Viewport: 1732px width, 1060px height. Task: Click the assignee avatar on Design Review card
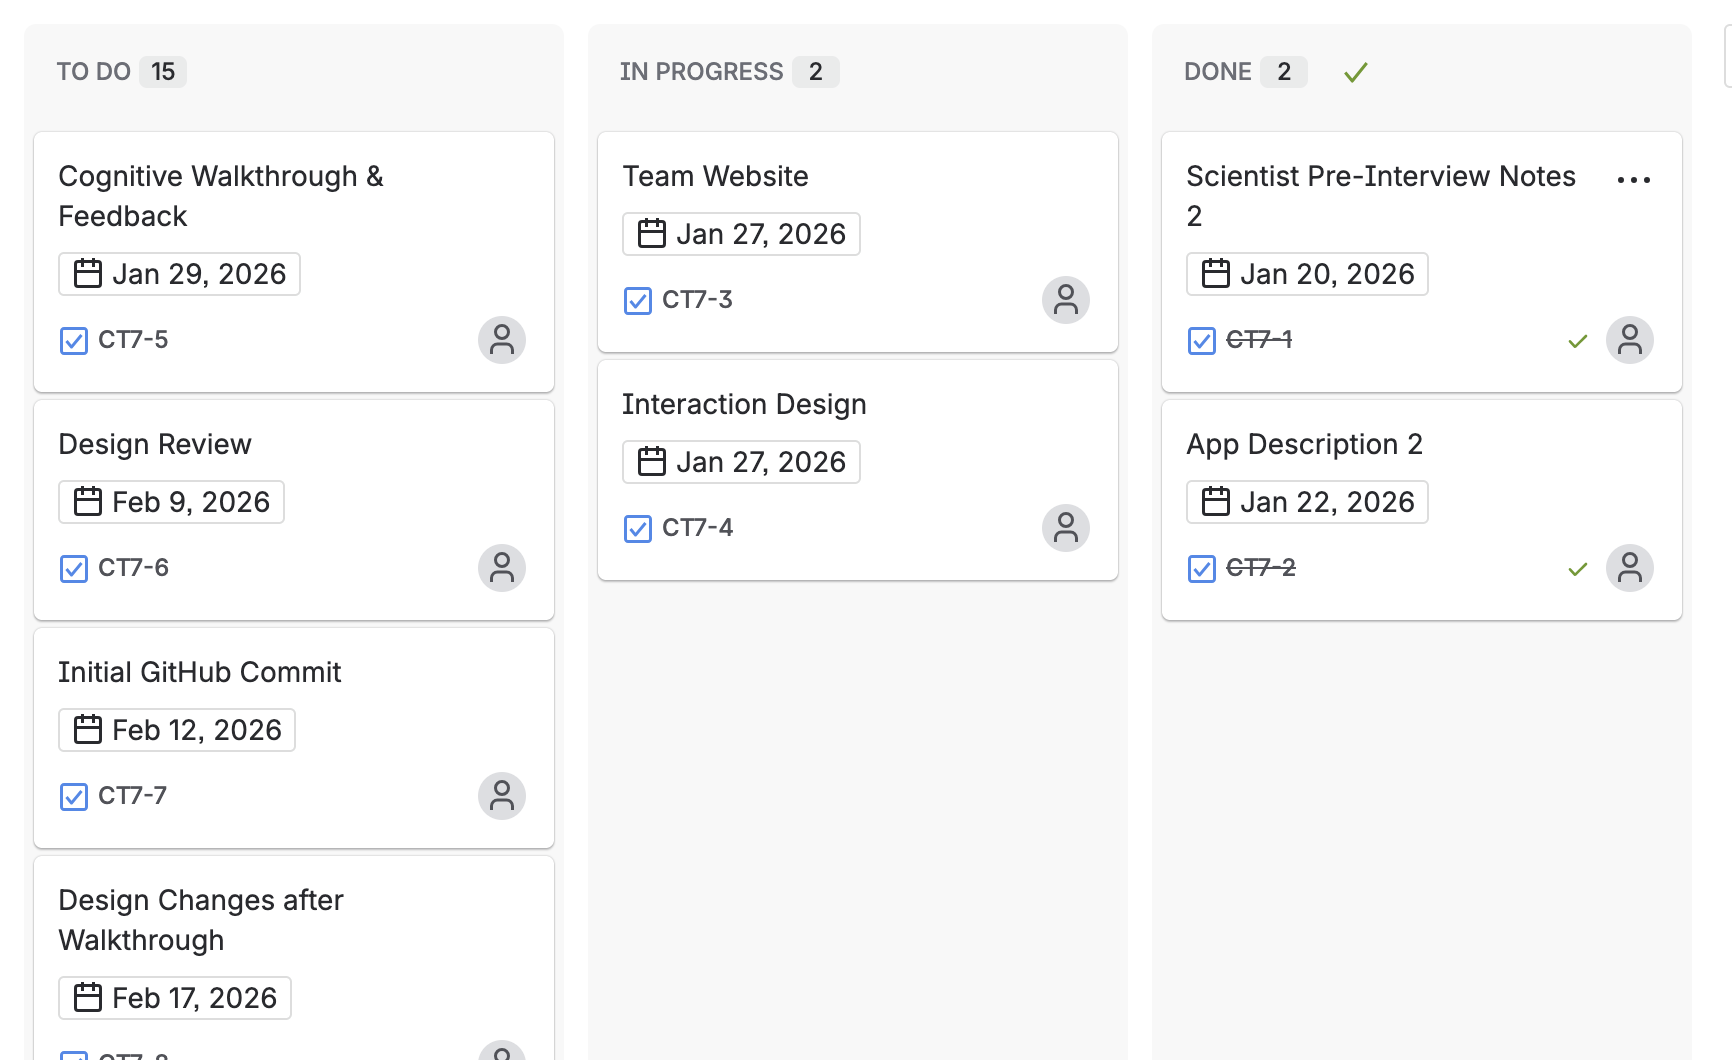(502, 567)
